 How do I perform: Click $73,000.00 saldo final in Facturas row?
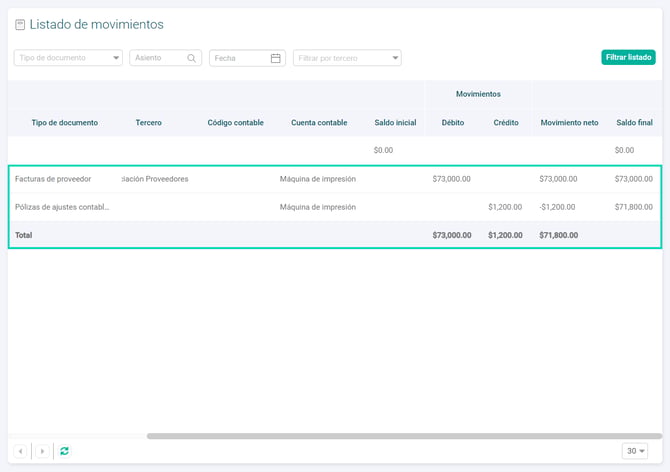tap(634, 179)
